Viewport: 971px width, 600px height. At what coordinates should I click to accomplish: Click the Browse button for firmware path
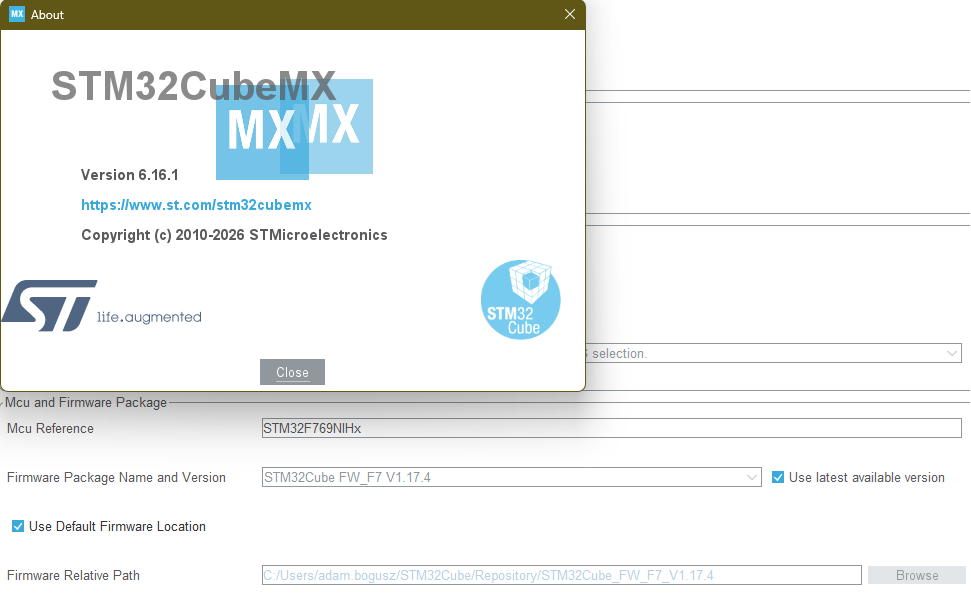coord(915,575)
